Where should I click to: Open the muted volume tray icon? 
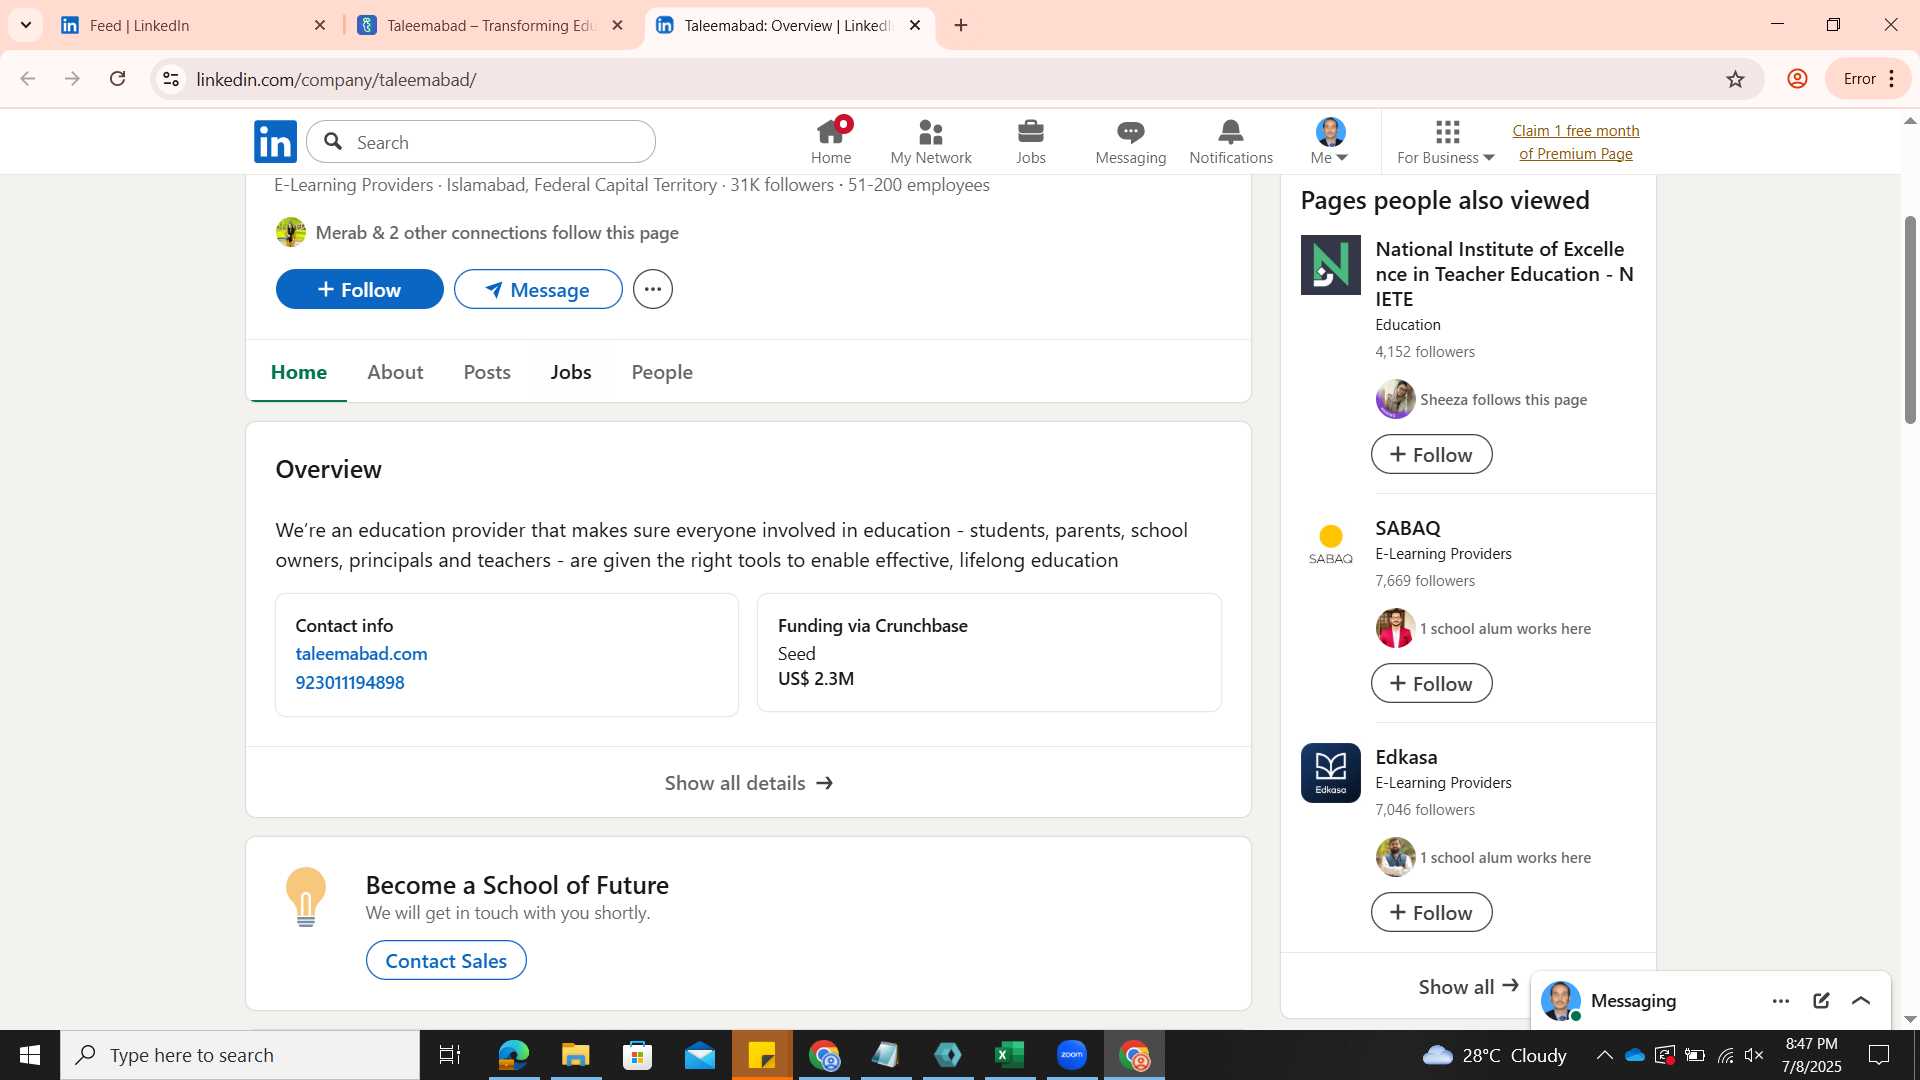1754,1055
